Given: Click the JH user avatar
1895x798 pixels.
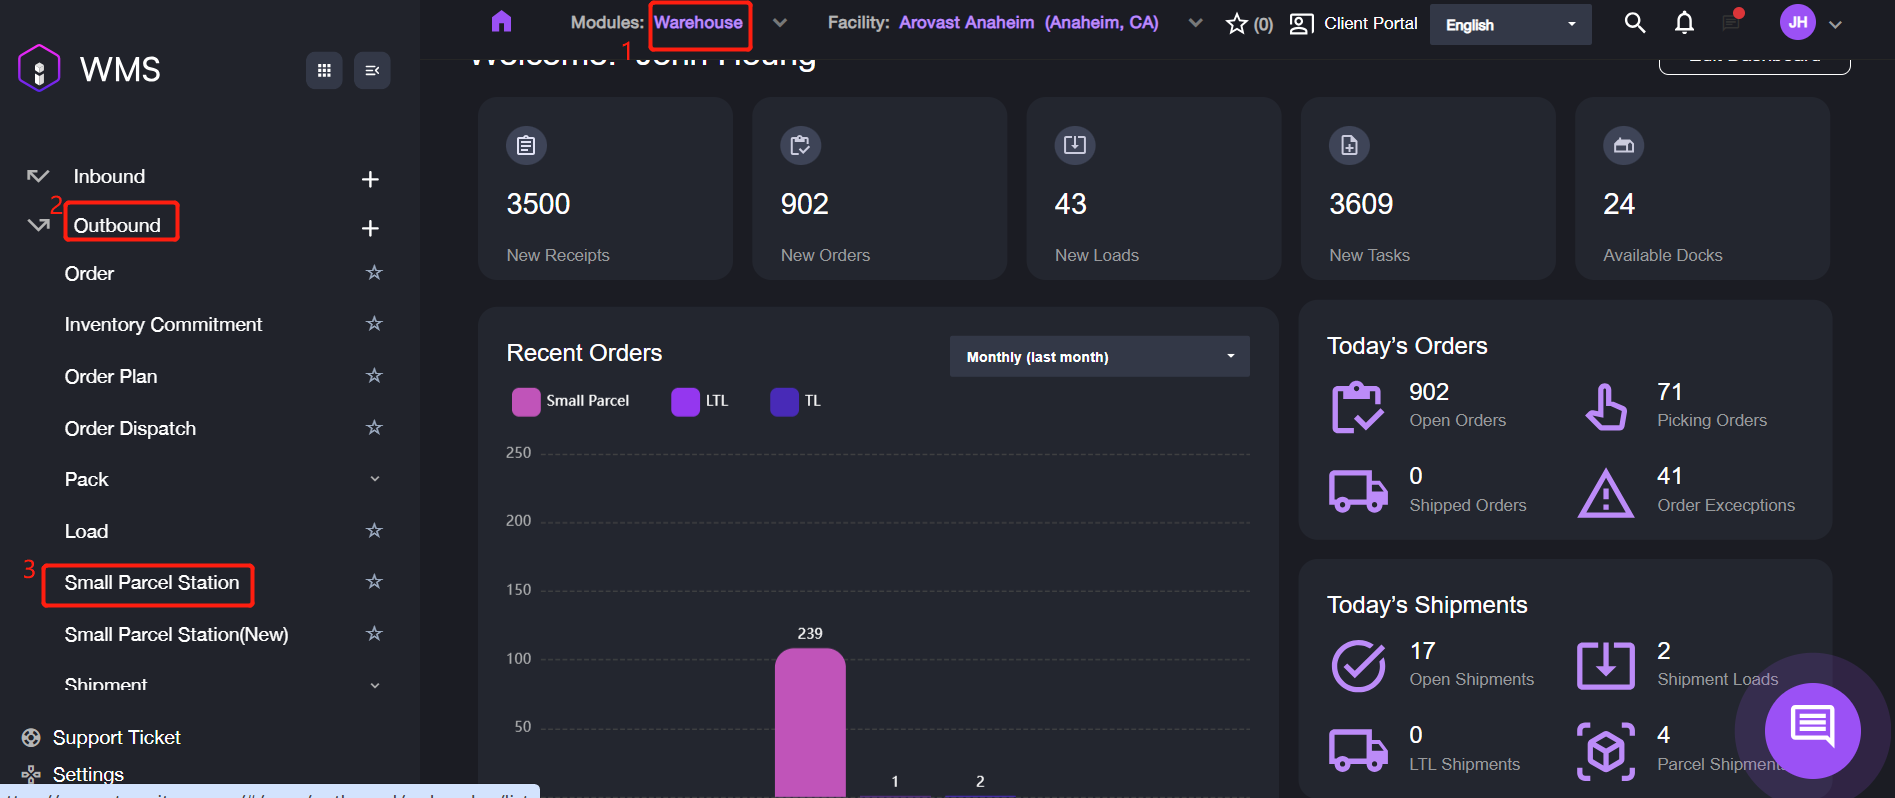Looking at the screenshot, I should (x=1797, y=23).
